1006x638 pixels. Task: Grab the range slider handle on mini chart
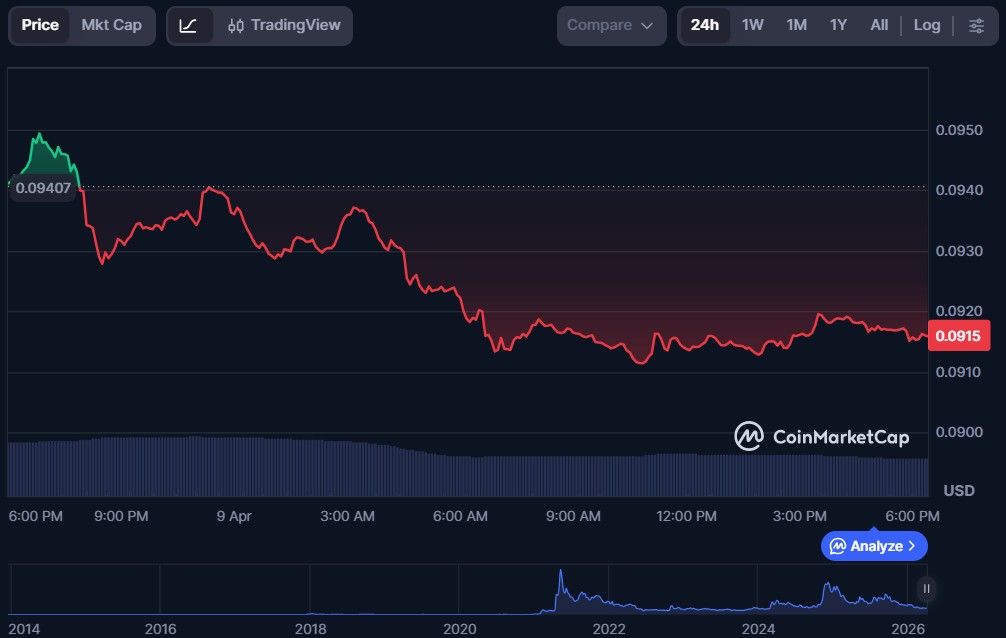pos(927,588)
